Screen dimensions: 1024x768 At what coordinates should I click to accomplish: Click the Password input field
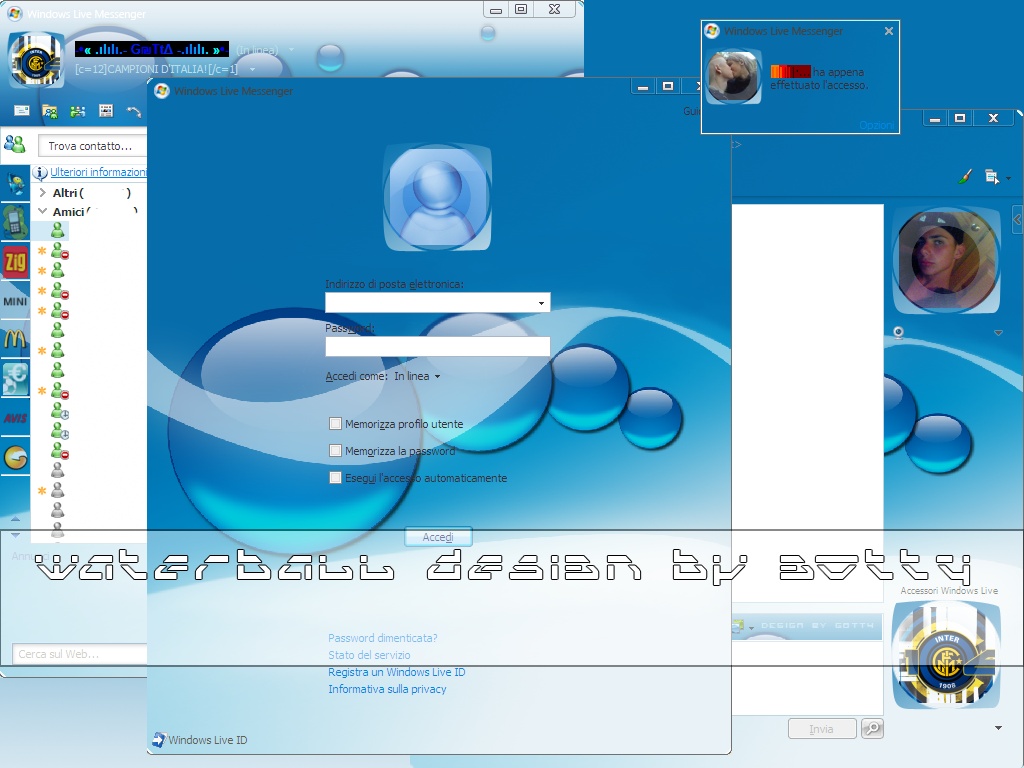pos(438,346)
